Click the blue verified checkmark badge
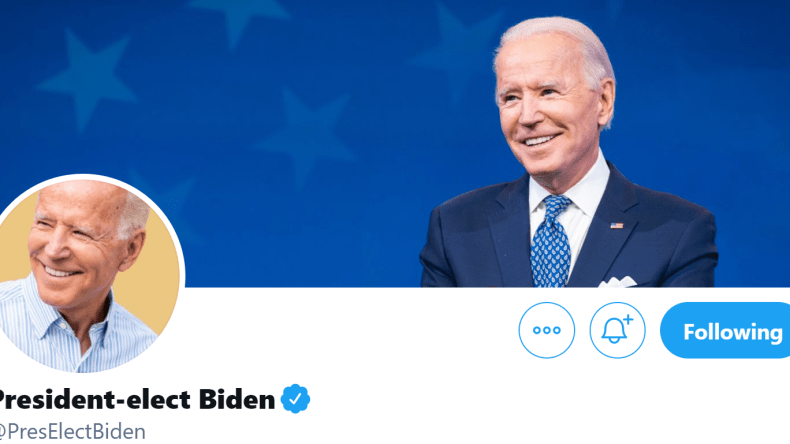The height and width of the screenshot is (444, 790). pyautogui.click(x=295, y=399)
